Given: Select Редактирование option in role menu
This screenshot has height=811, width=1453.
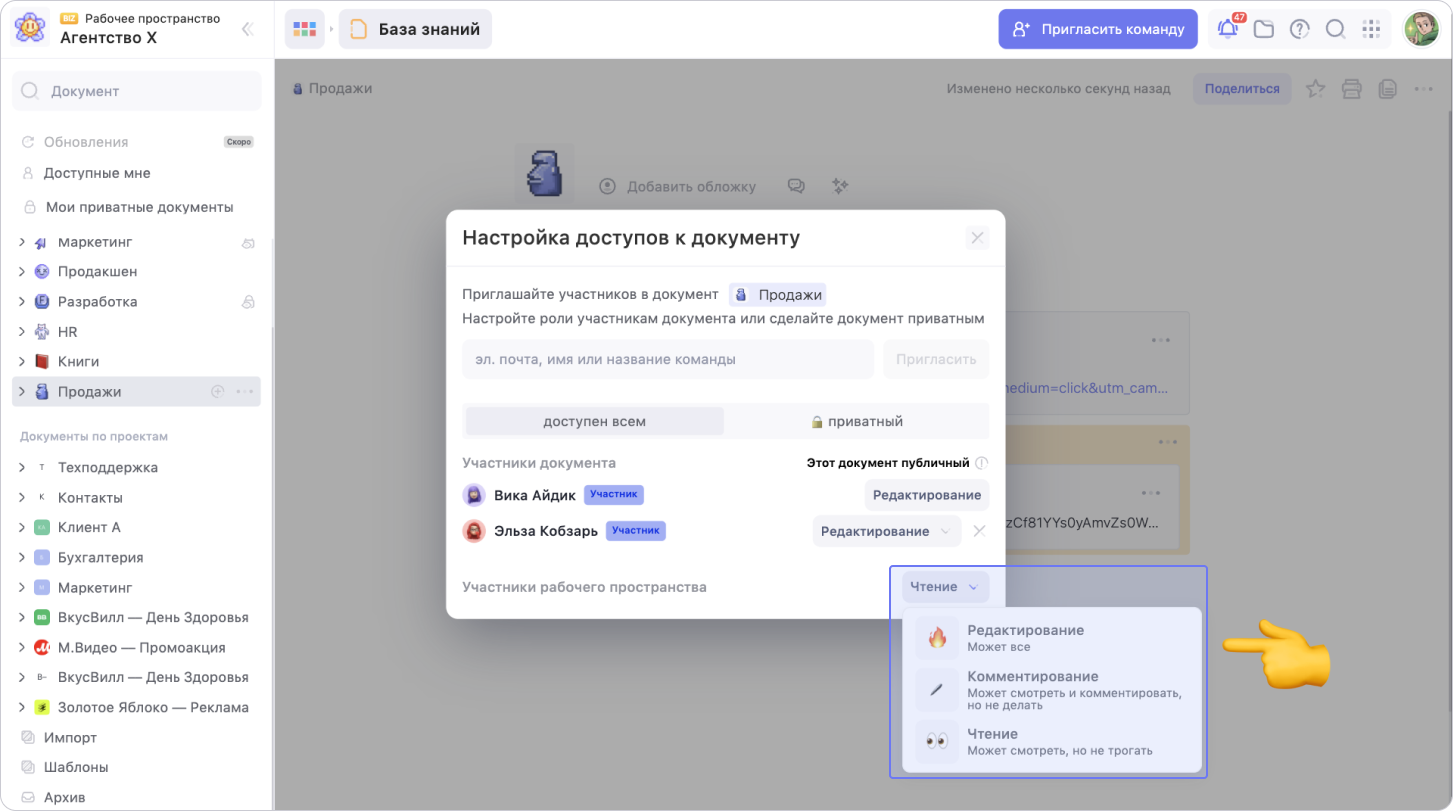Looking at the screenshot, I should coord(1052,638).
